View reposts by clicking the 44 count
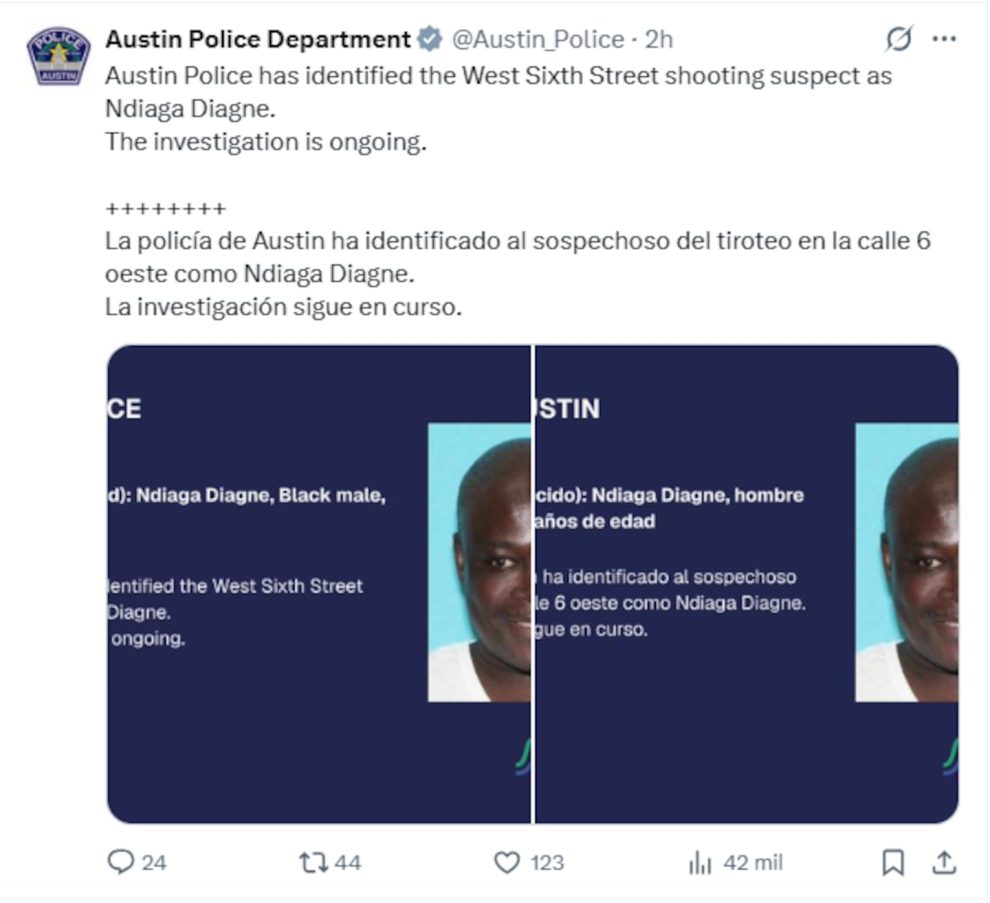Image resolution: width=990 pixels, height=903 pixels. 349,861
